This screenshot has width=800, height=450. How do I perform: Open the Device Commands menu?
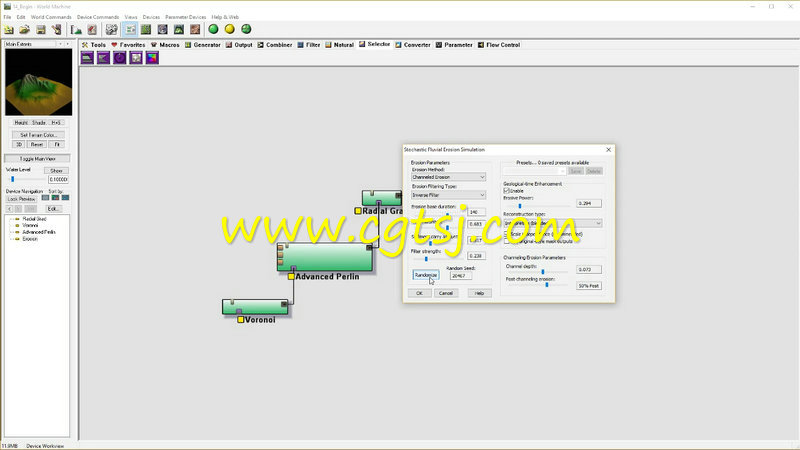tap(98, 17)
